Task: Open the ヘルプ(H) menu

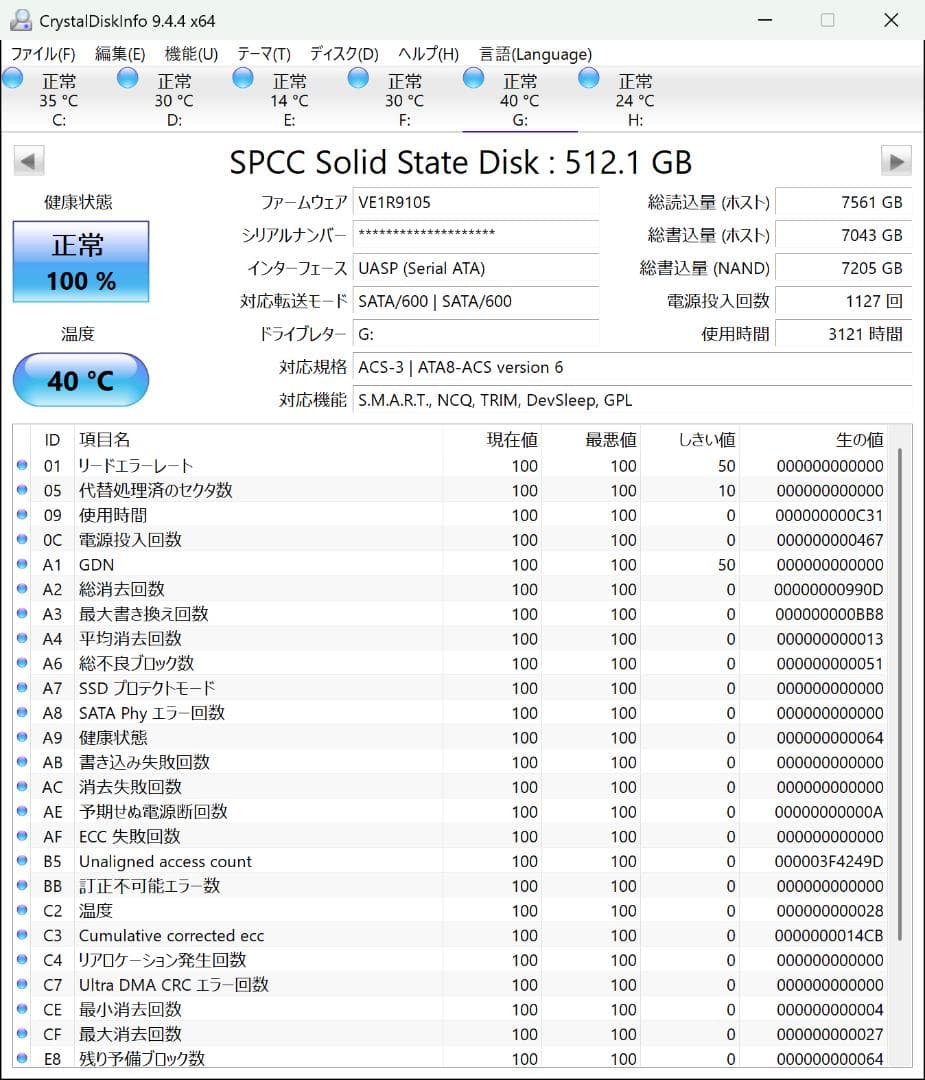Action: click(x=428, y=54)
